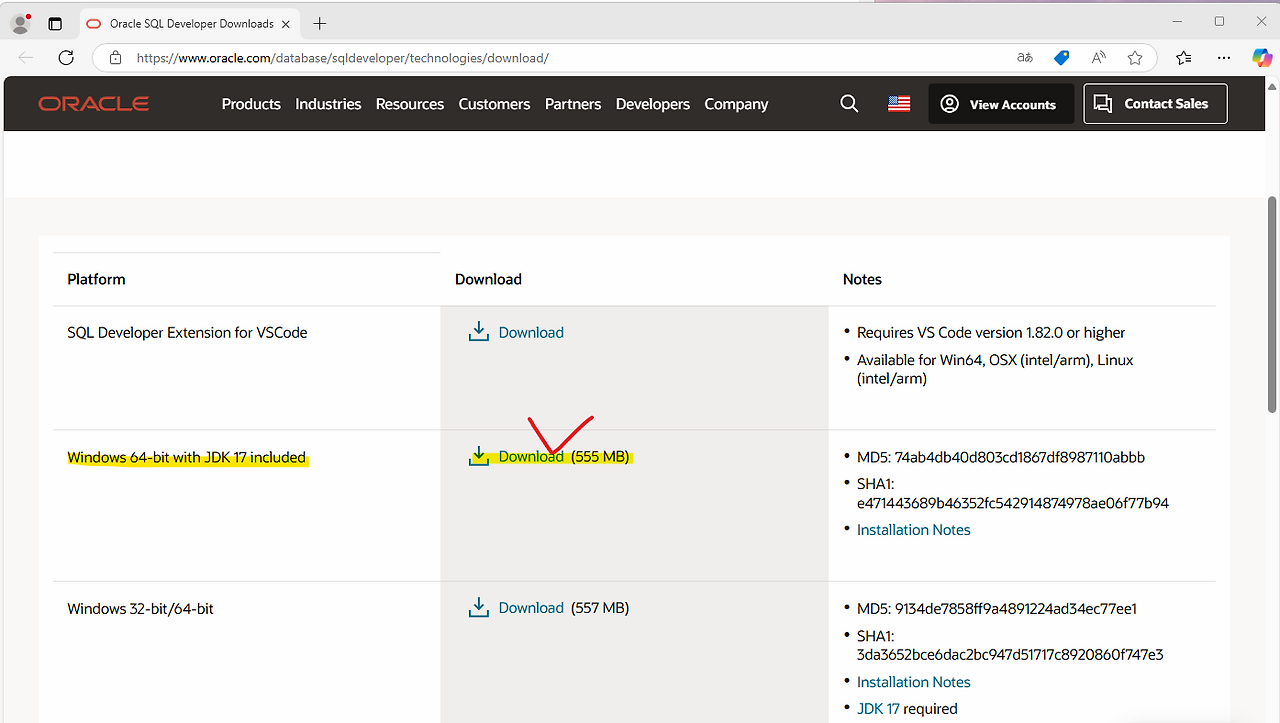Change country using the US flag
This screenshot has width=1280, height=723.
(x=899, y=104)
